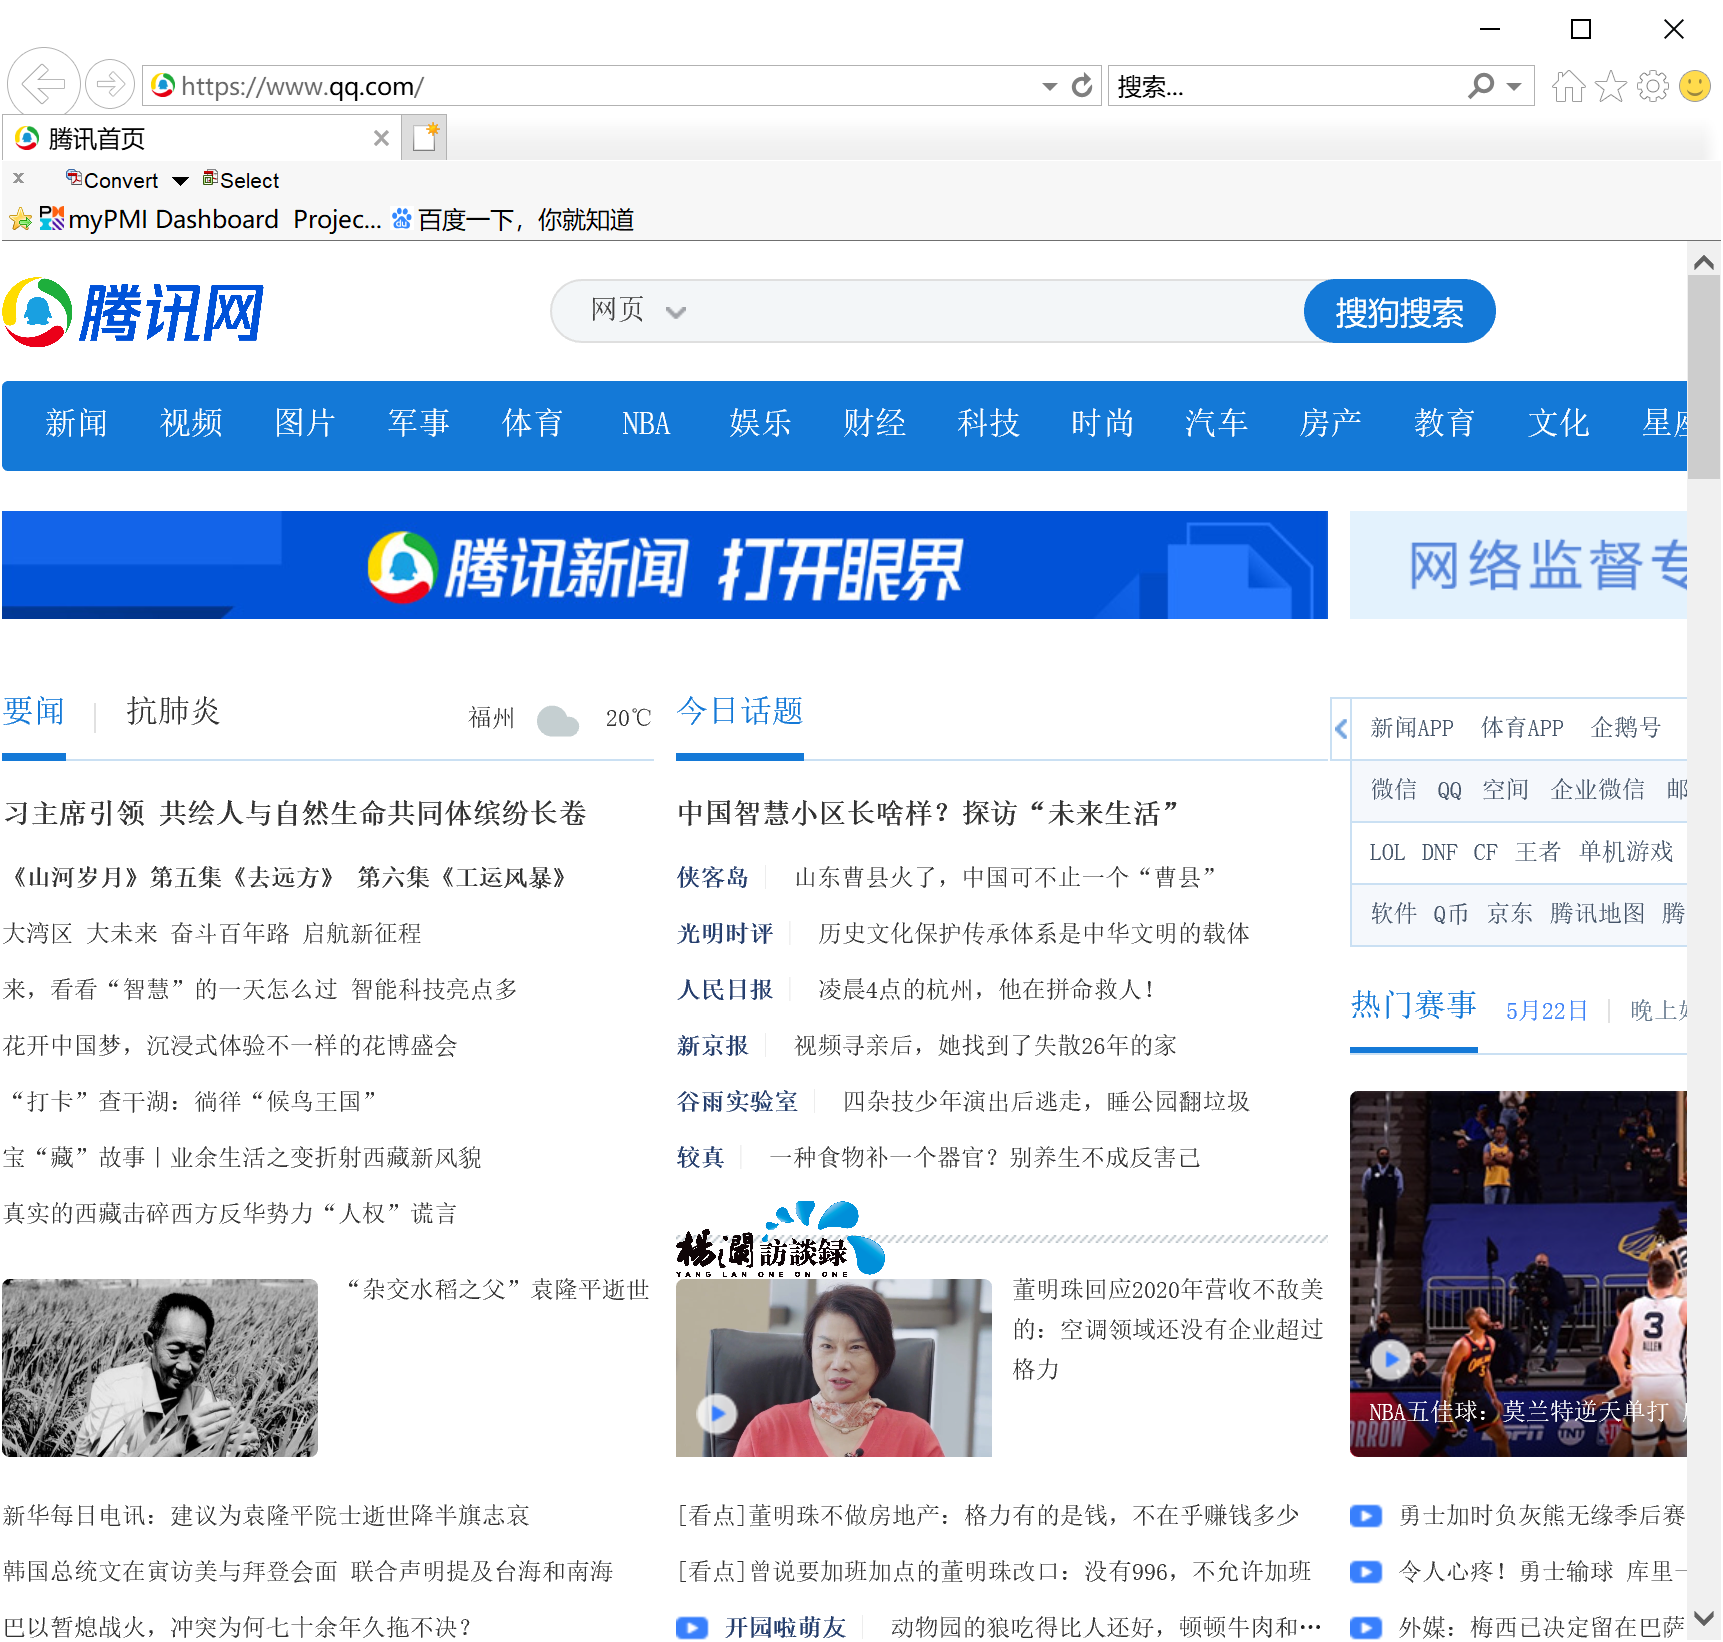This screenshot has width=1723, height=1642.
Task: Open Favorites star icon
Action: pos(1610,87)
